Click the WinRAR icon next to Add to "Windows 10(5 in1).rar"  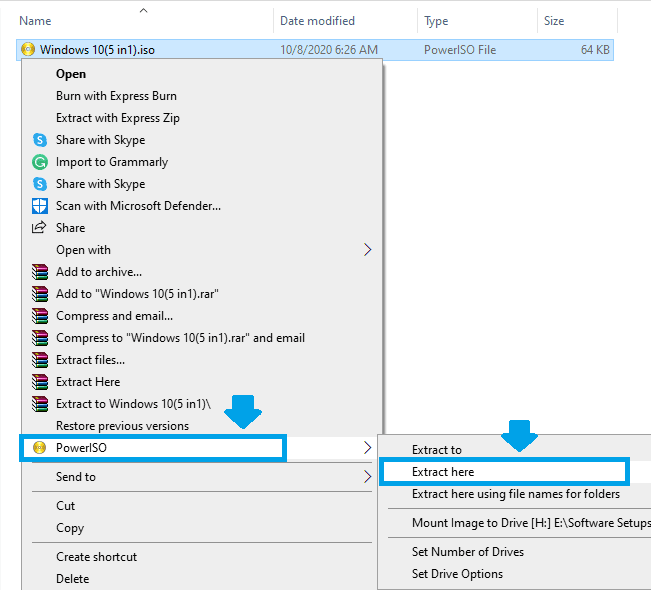[40, 294]
